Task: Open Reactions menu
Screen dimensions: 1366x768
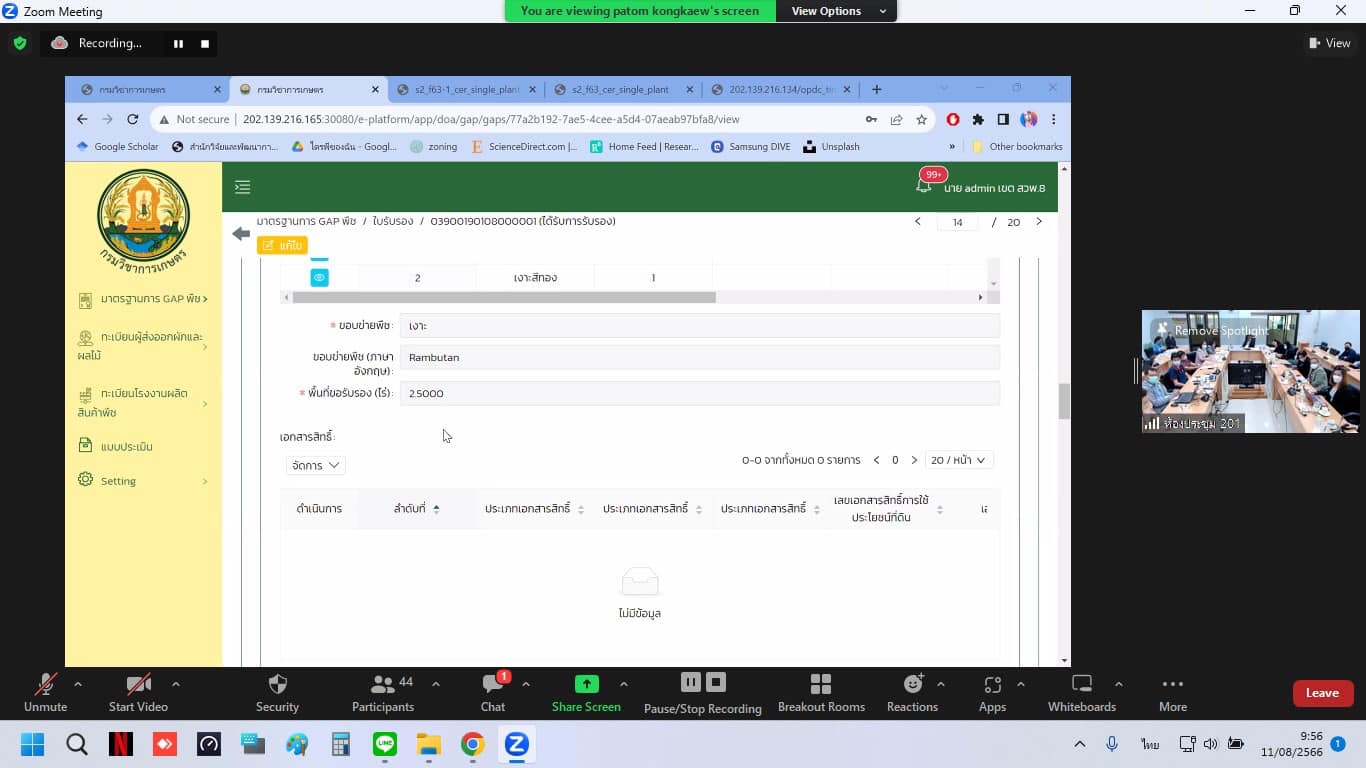Action: pyautogui.click(x=912, y=685)
